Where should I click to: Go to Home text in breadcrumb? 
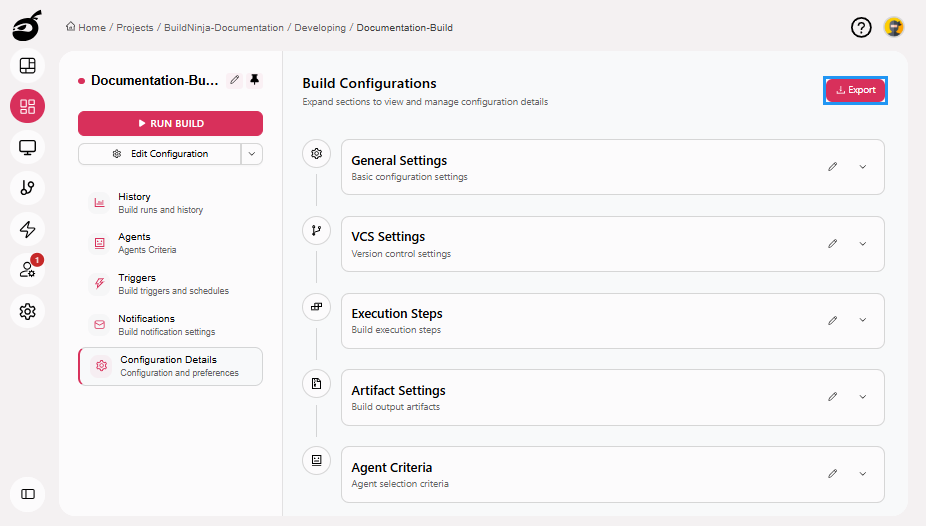click(92, 28)
